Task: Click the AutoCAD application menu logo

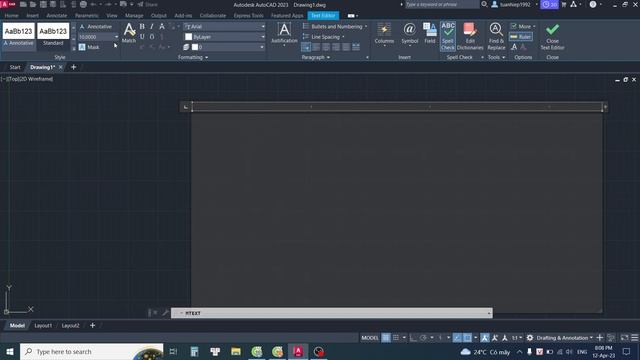Action: [x=8, y=4]
